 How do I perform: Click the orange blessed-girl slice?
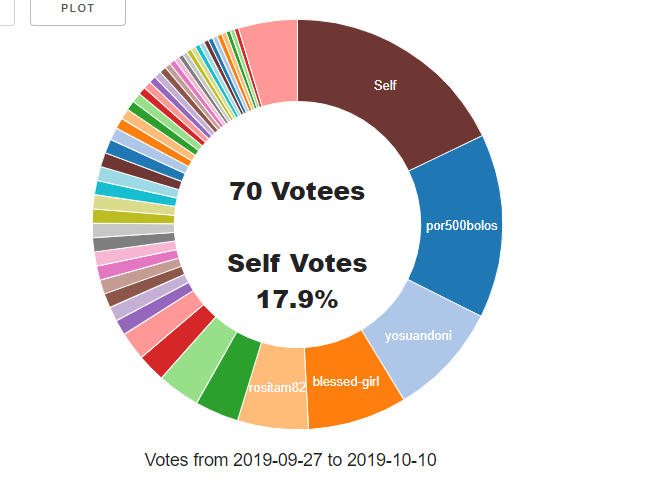pyautogui.click(x=349, y=383)
